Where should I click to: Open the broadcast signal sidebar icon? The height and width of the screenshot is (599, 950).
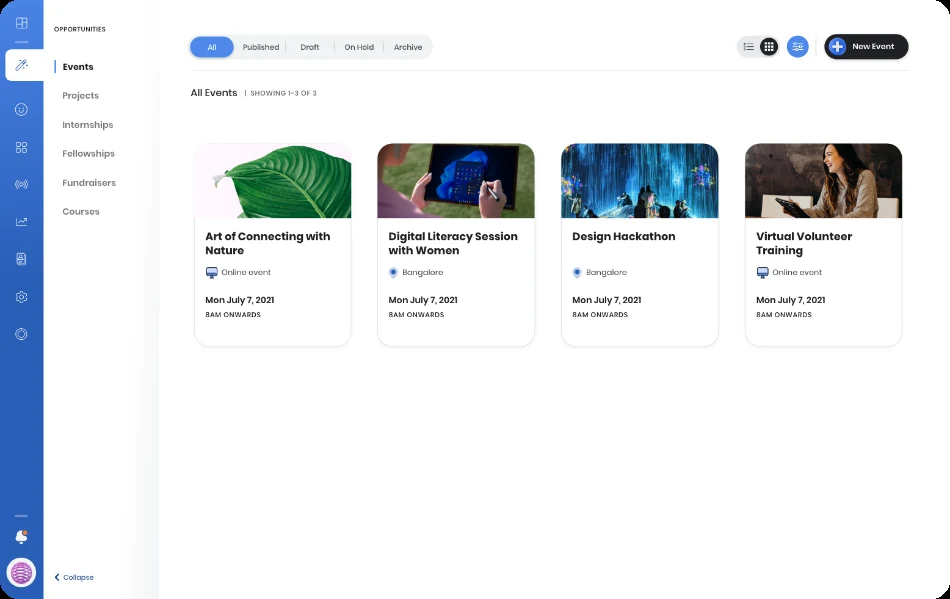coord(21,185)
